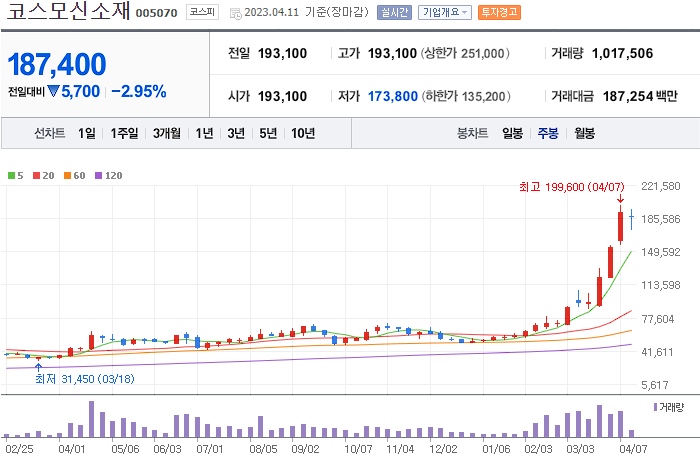Click the 01/06 date axis label
Image resolution: width=700 pixels, height=455 pixels.
(496, 449)
